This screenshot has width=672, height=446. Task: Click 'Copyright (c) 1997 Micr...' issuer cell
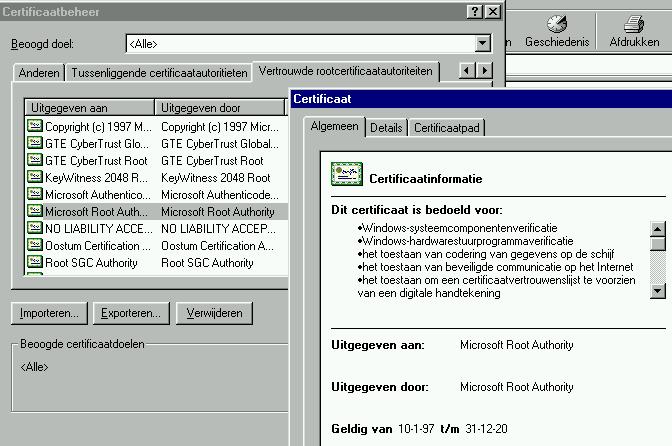(220, 127)
